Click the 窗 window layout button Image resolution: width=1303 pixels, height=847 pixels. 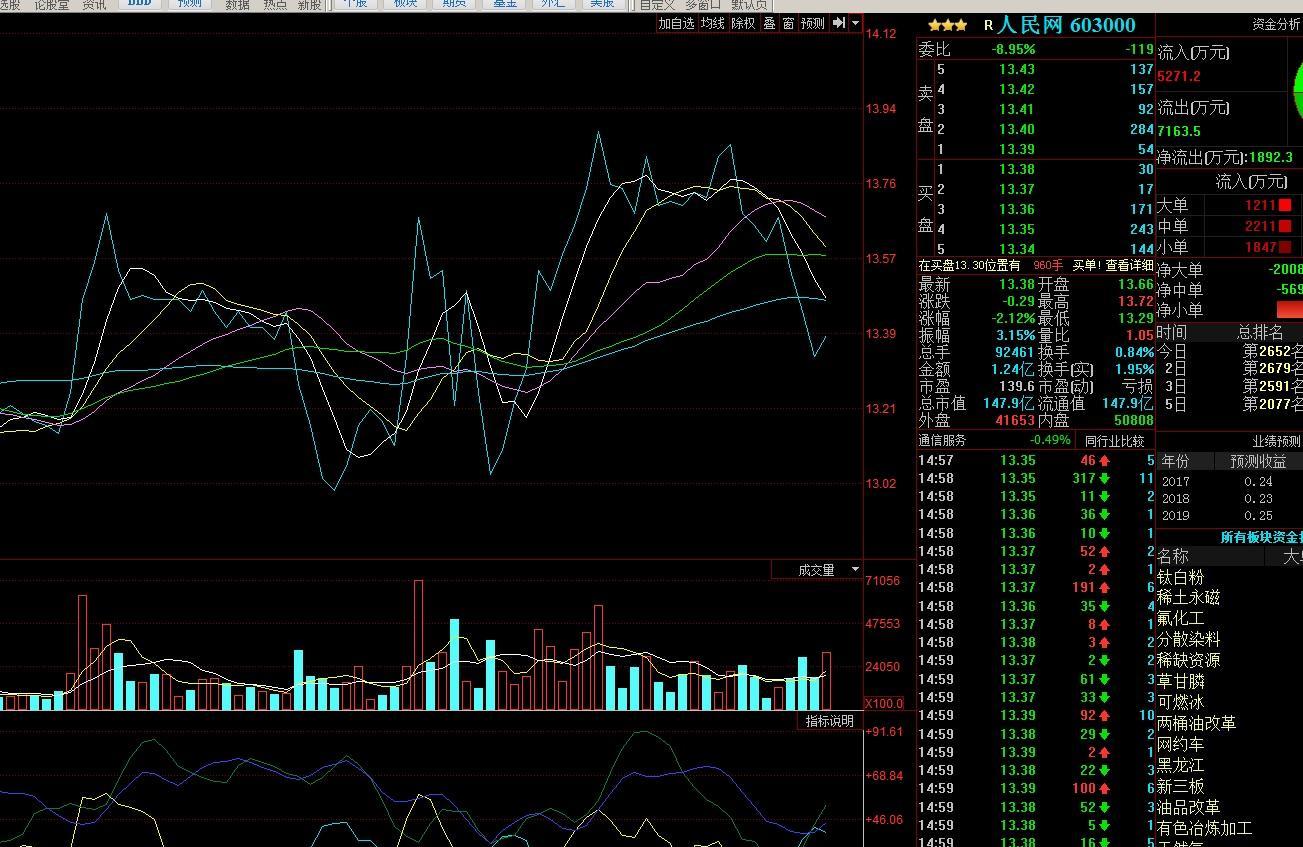pos(788,23)
